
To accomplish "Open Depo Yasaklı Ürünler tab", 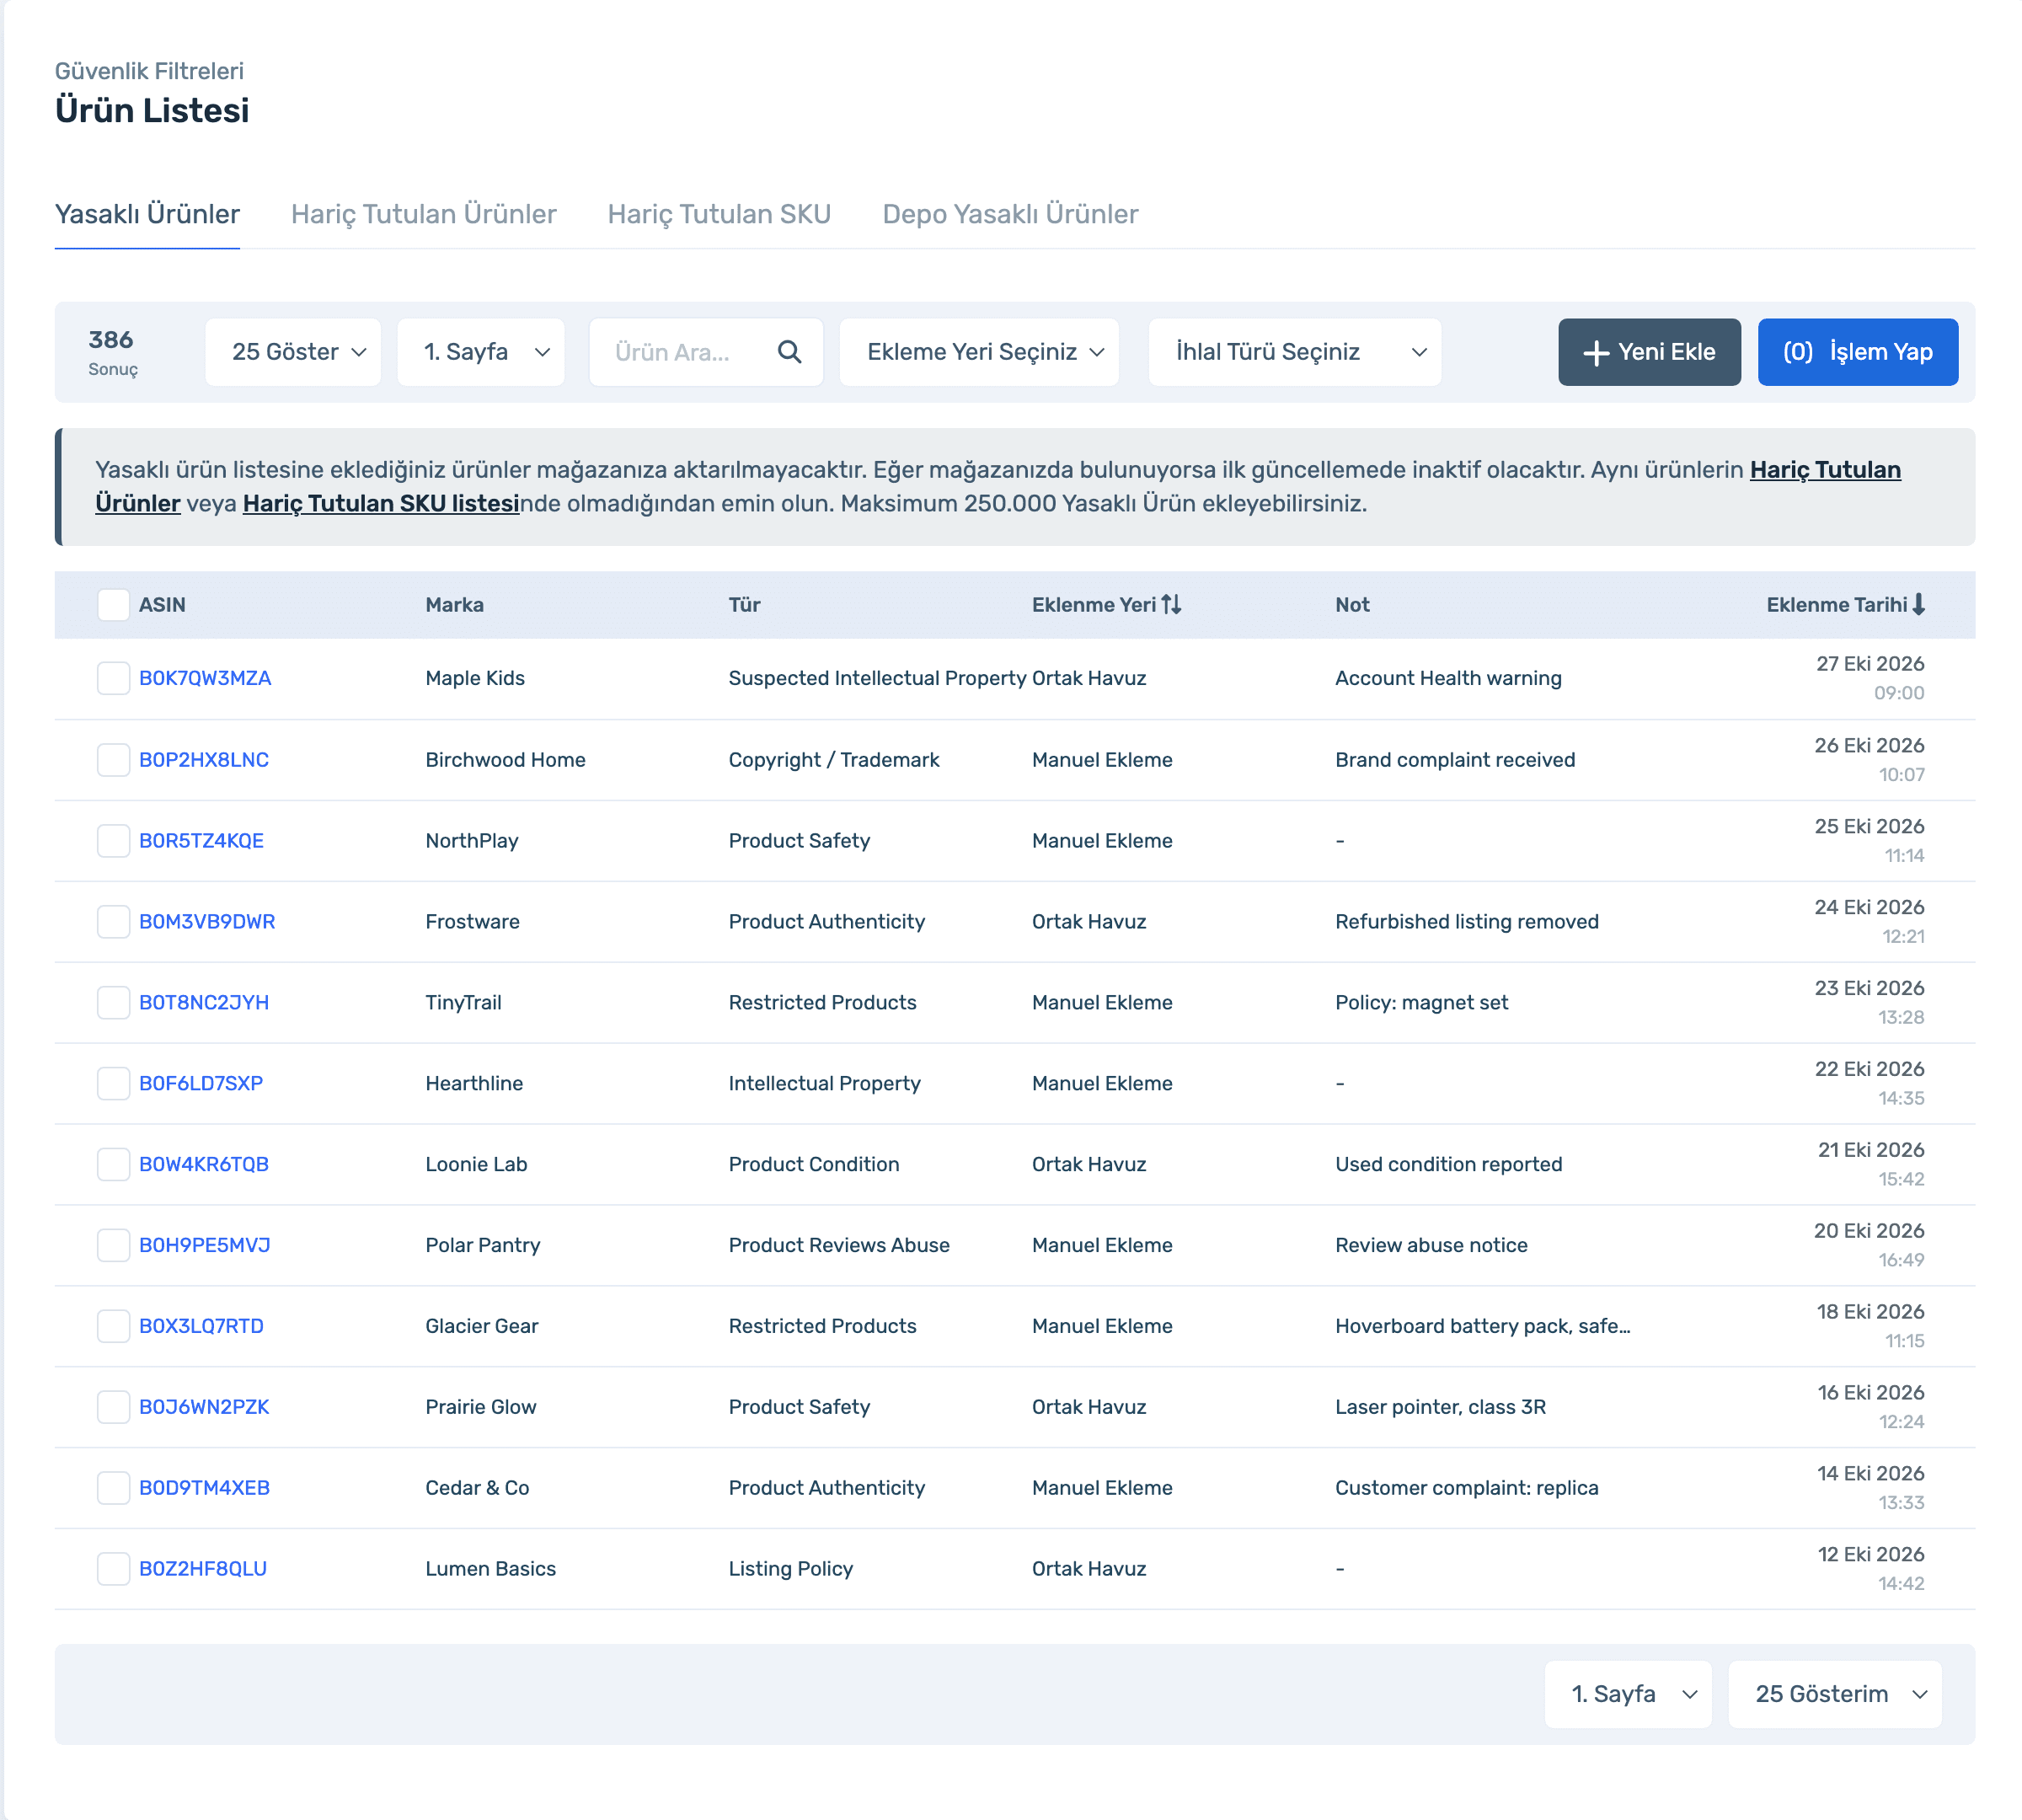I will [1010, 214].
